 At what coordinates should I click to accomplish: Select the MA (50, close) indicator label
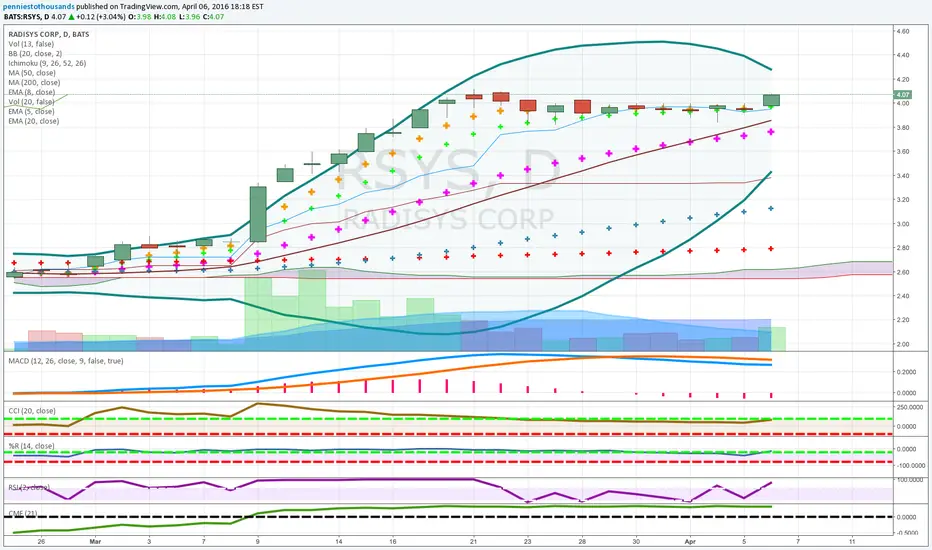point(32,73)
